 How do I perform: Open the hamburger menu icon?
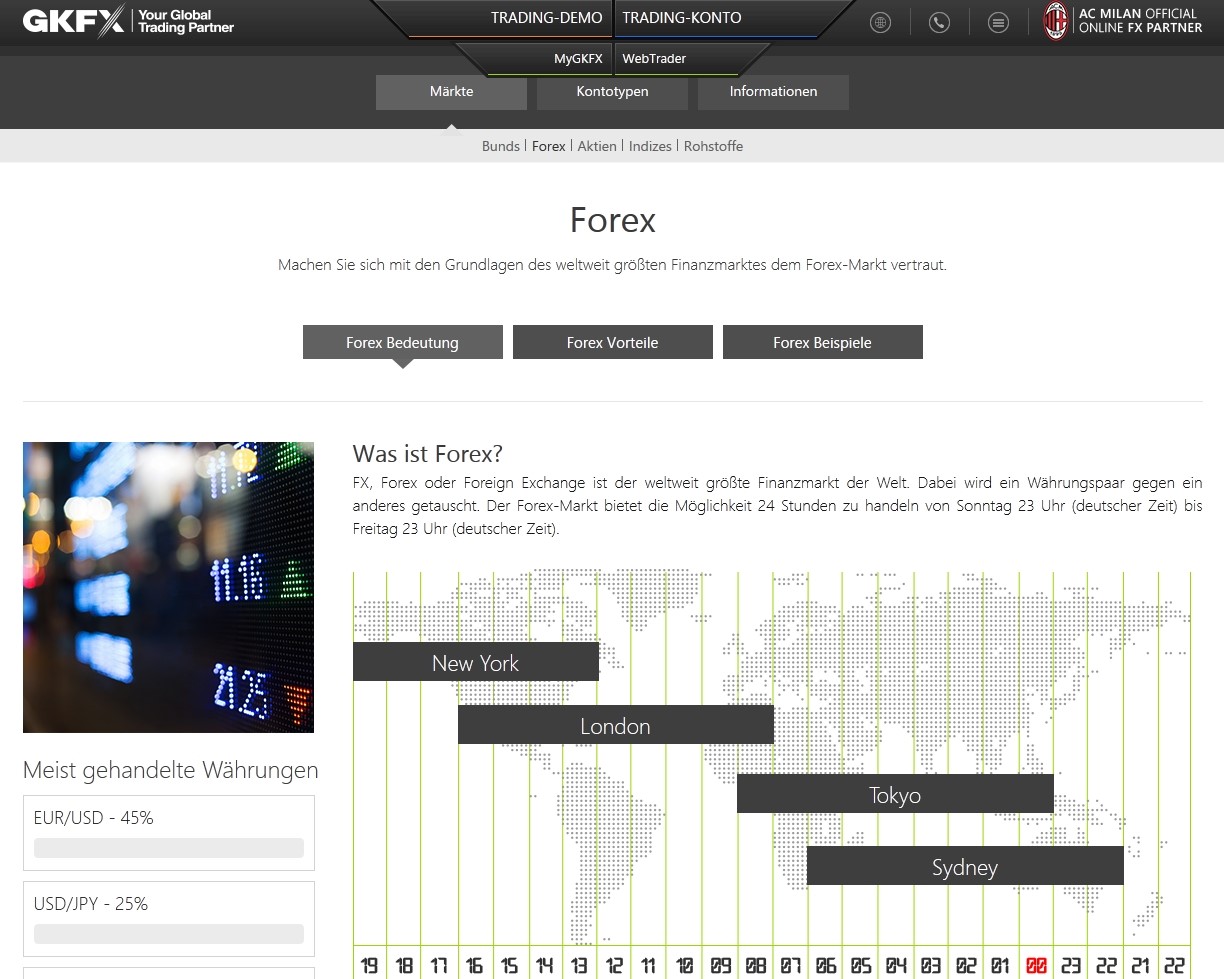pos(998,22)
